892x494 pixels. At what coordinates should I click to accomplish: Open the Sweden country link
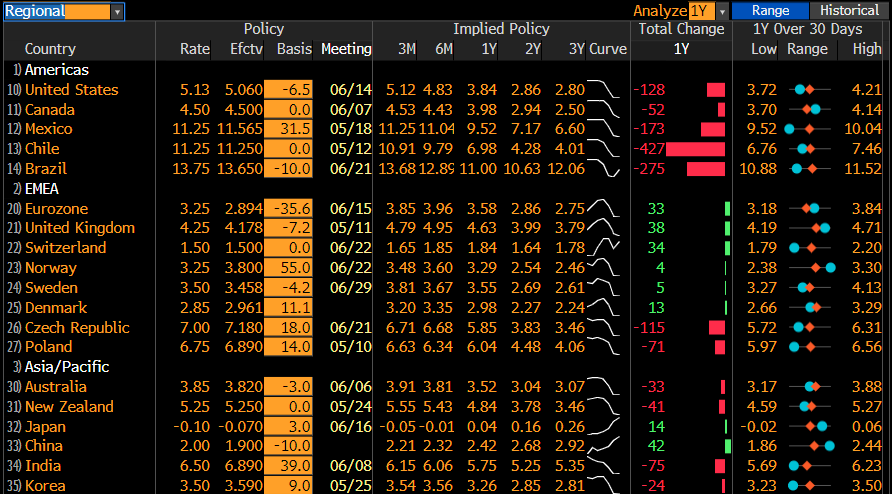[51, 288]
